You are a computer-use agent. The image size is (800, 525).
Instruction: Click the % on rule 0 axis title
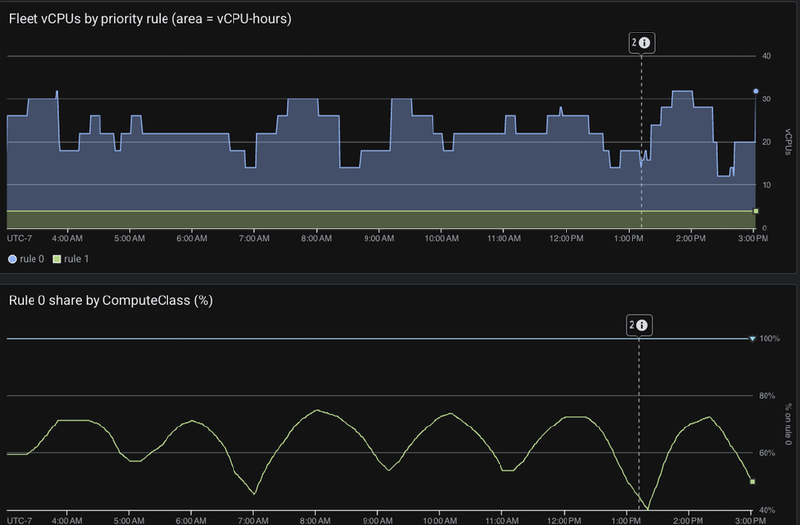coord(788,424)
